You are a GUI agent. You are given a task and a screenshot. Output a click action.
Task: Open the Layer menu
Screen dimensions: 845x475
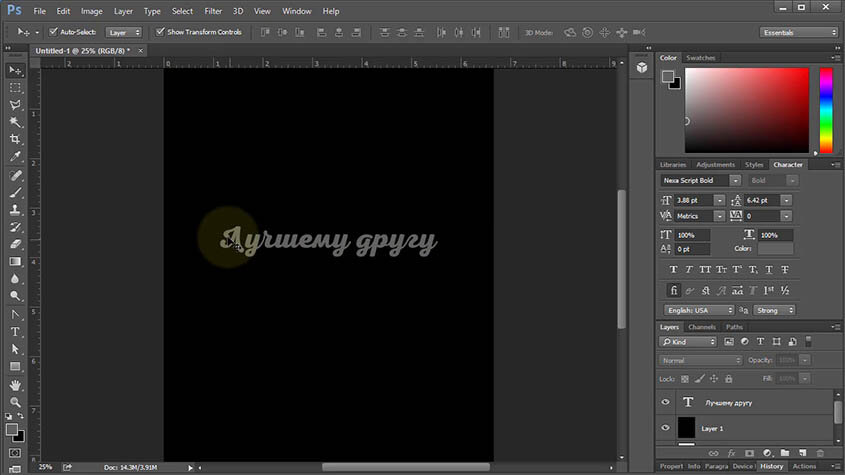click(123, 11)
